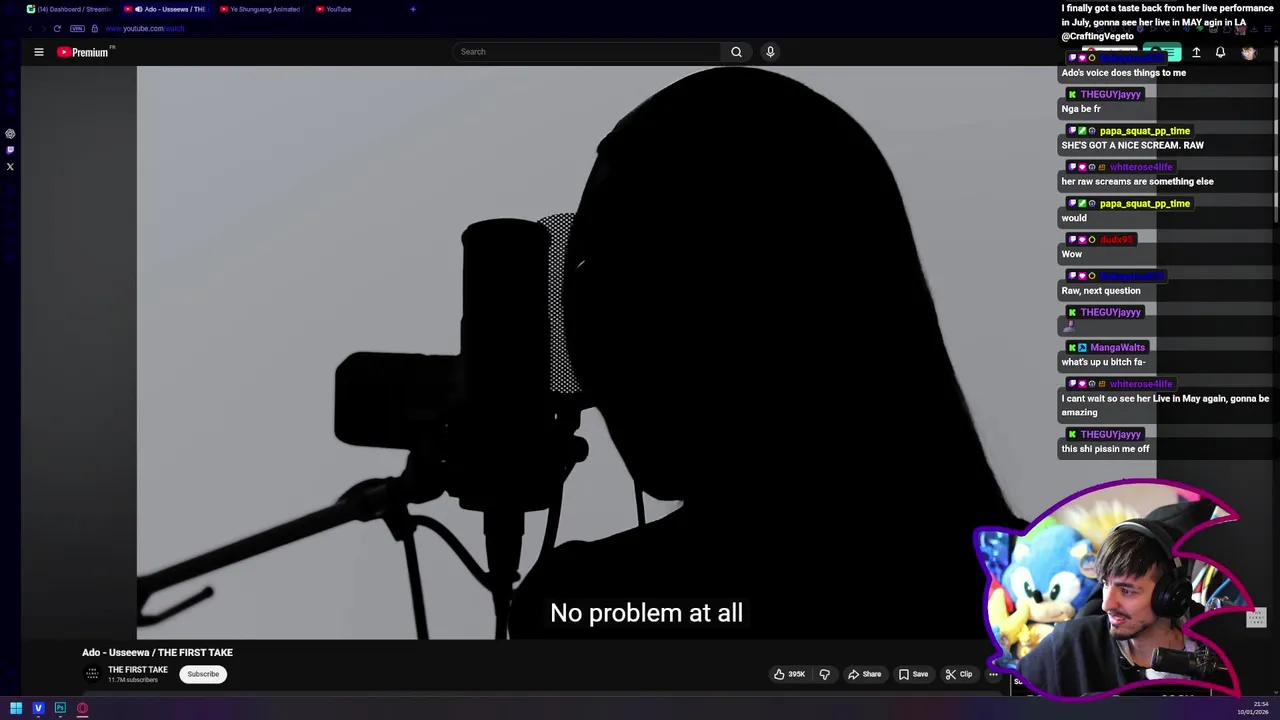Click the X icon in browser sidebar
This screenshot has height=720, width=1280.
[10, 166]
